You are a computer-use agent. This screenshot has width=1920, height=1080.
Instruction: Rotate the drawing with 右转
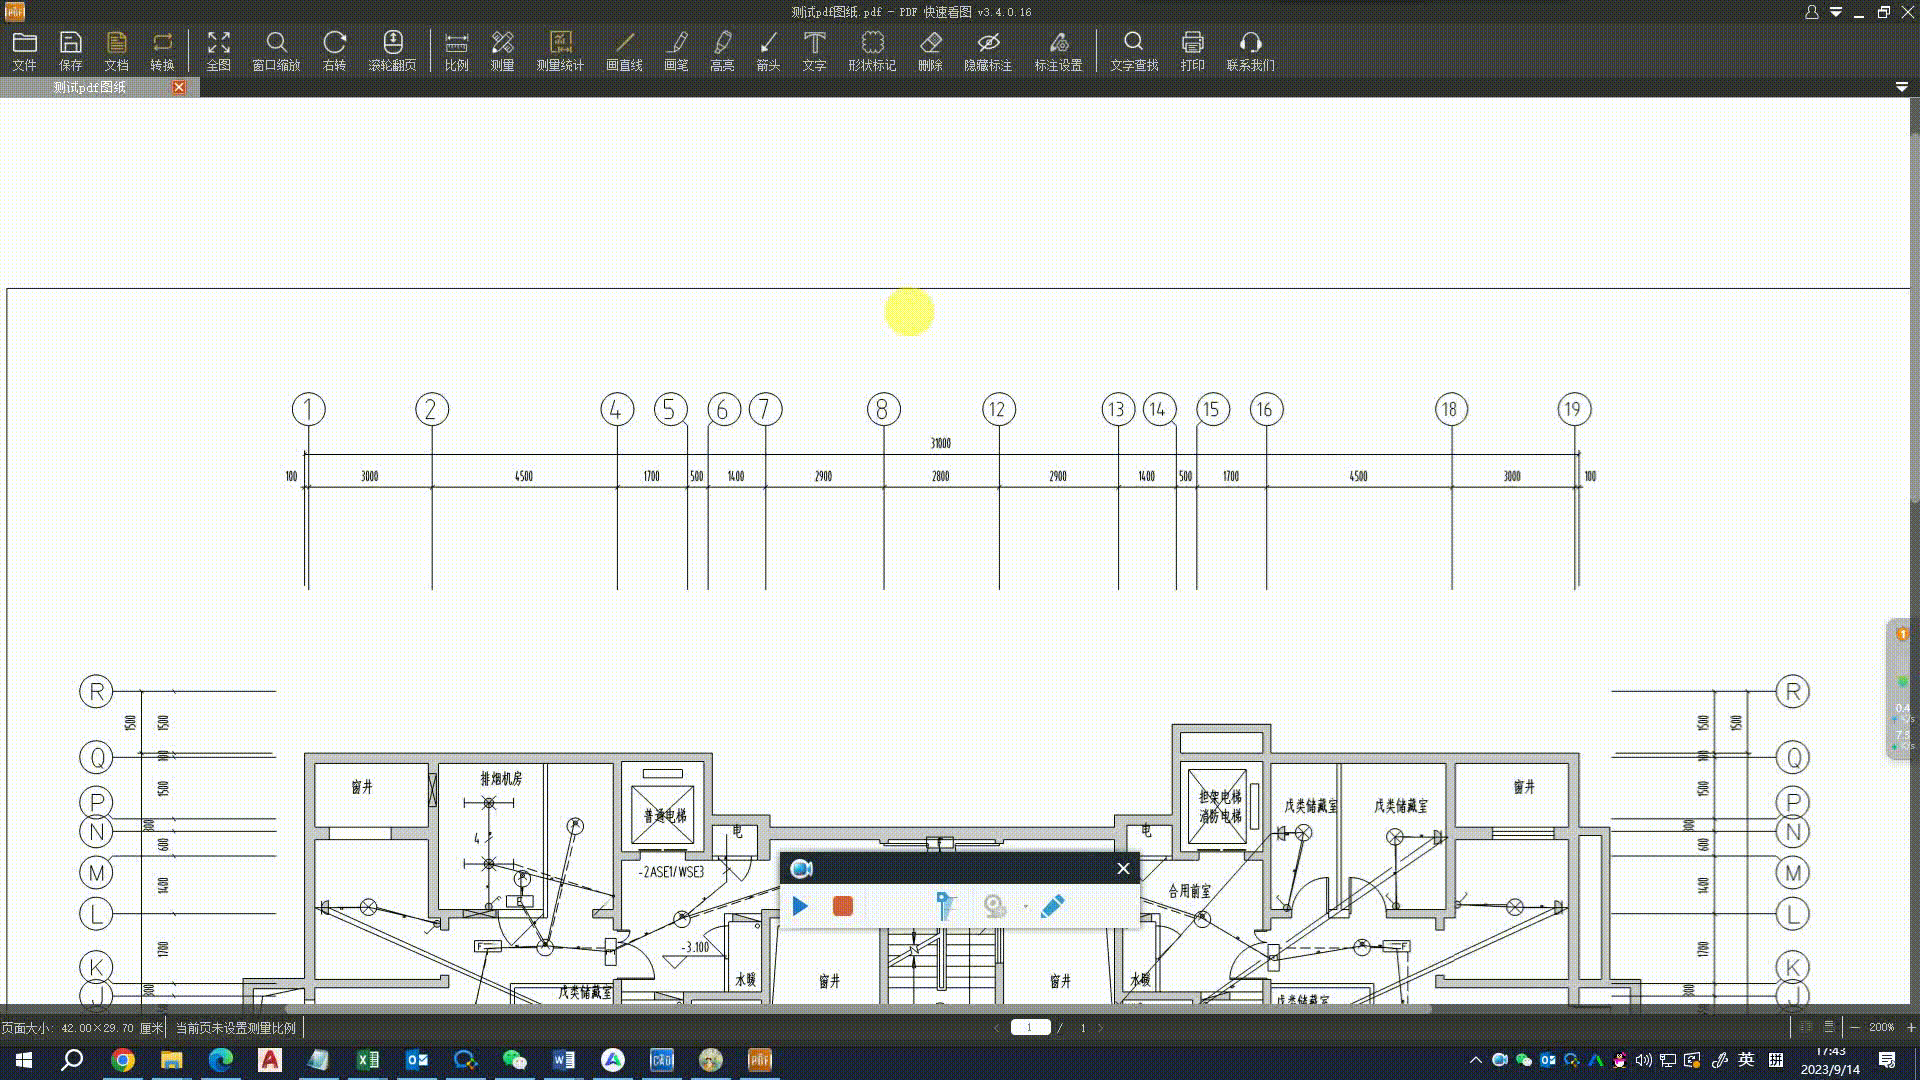[x=334, y=51]
